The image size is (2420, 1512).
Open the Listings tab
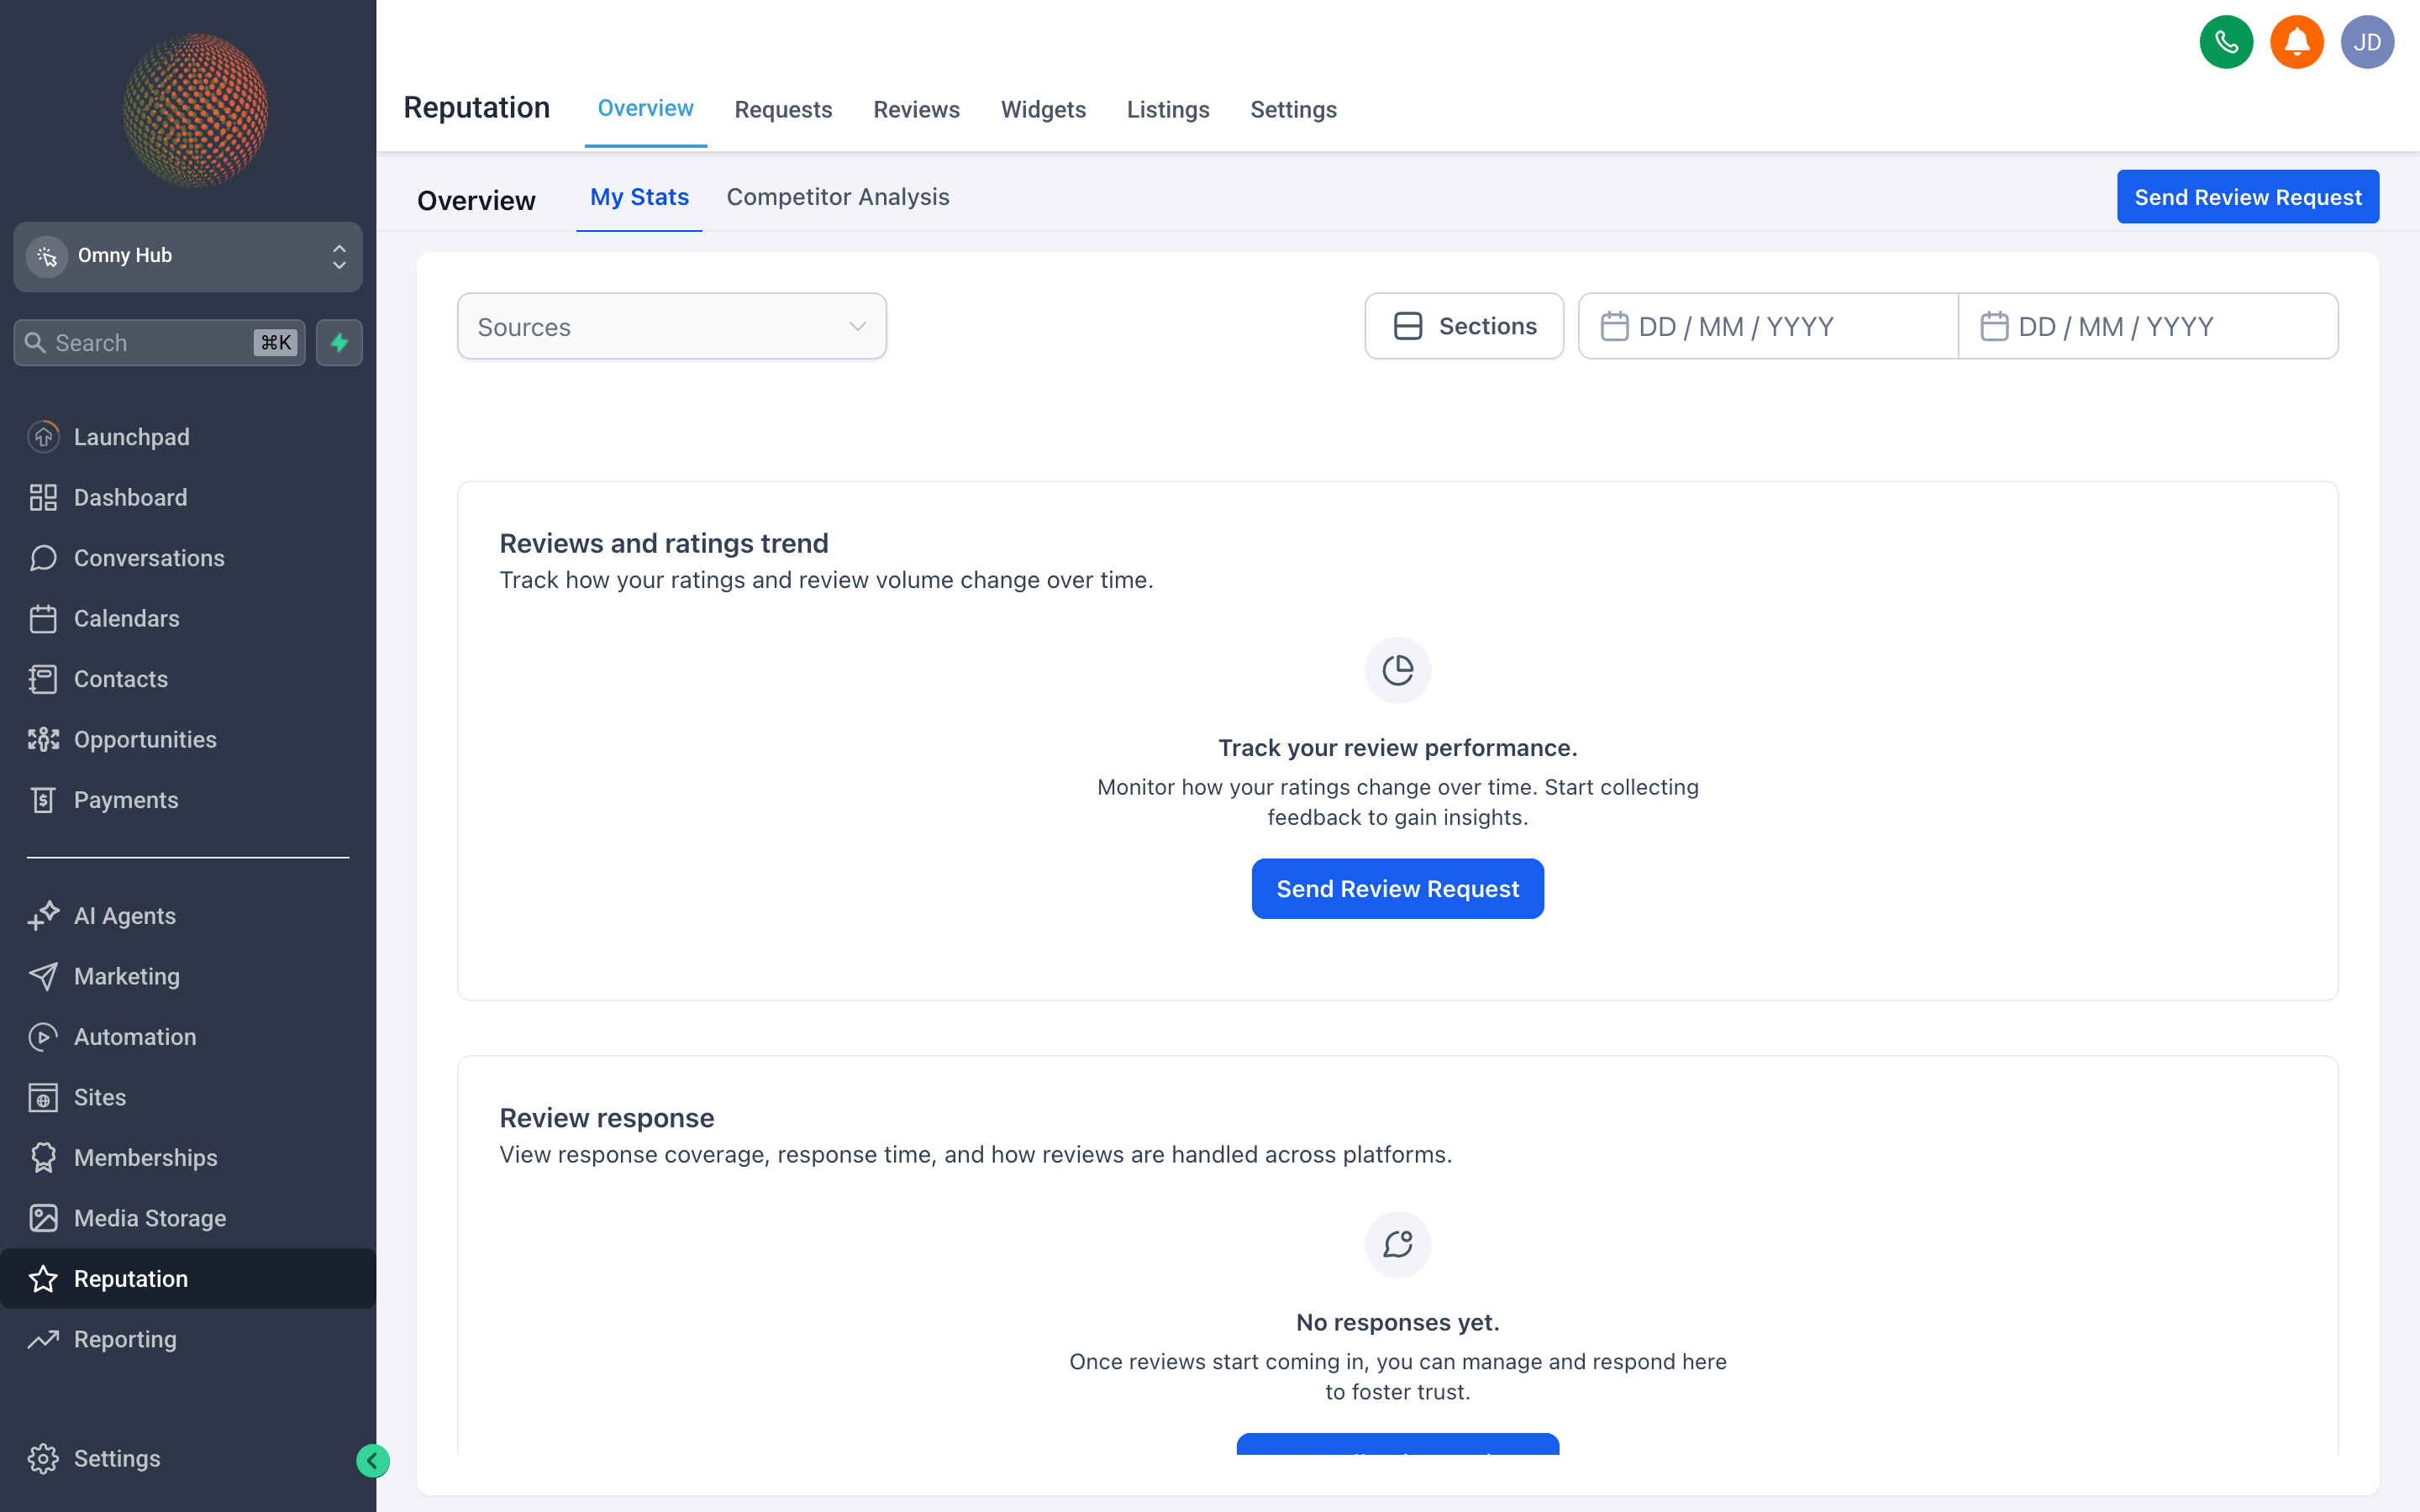click(x=1167, y=109)
